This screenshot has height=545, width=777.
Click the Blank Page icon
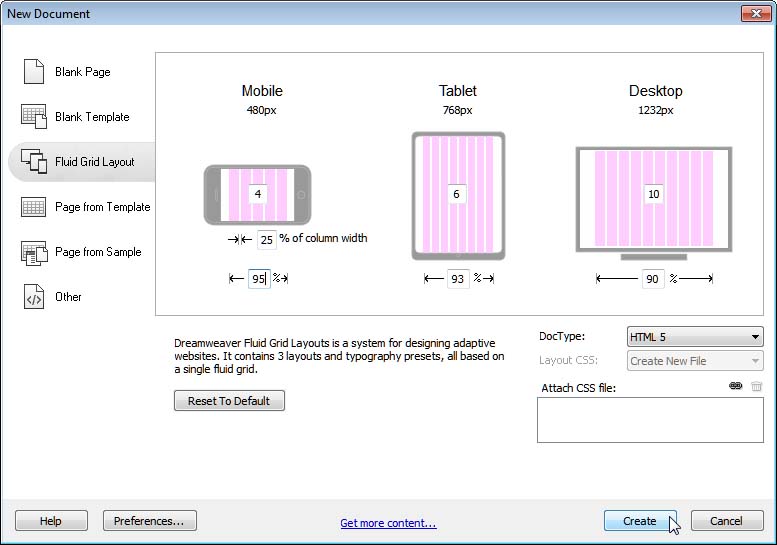(x=34, y=72)
